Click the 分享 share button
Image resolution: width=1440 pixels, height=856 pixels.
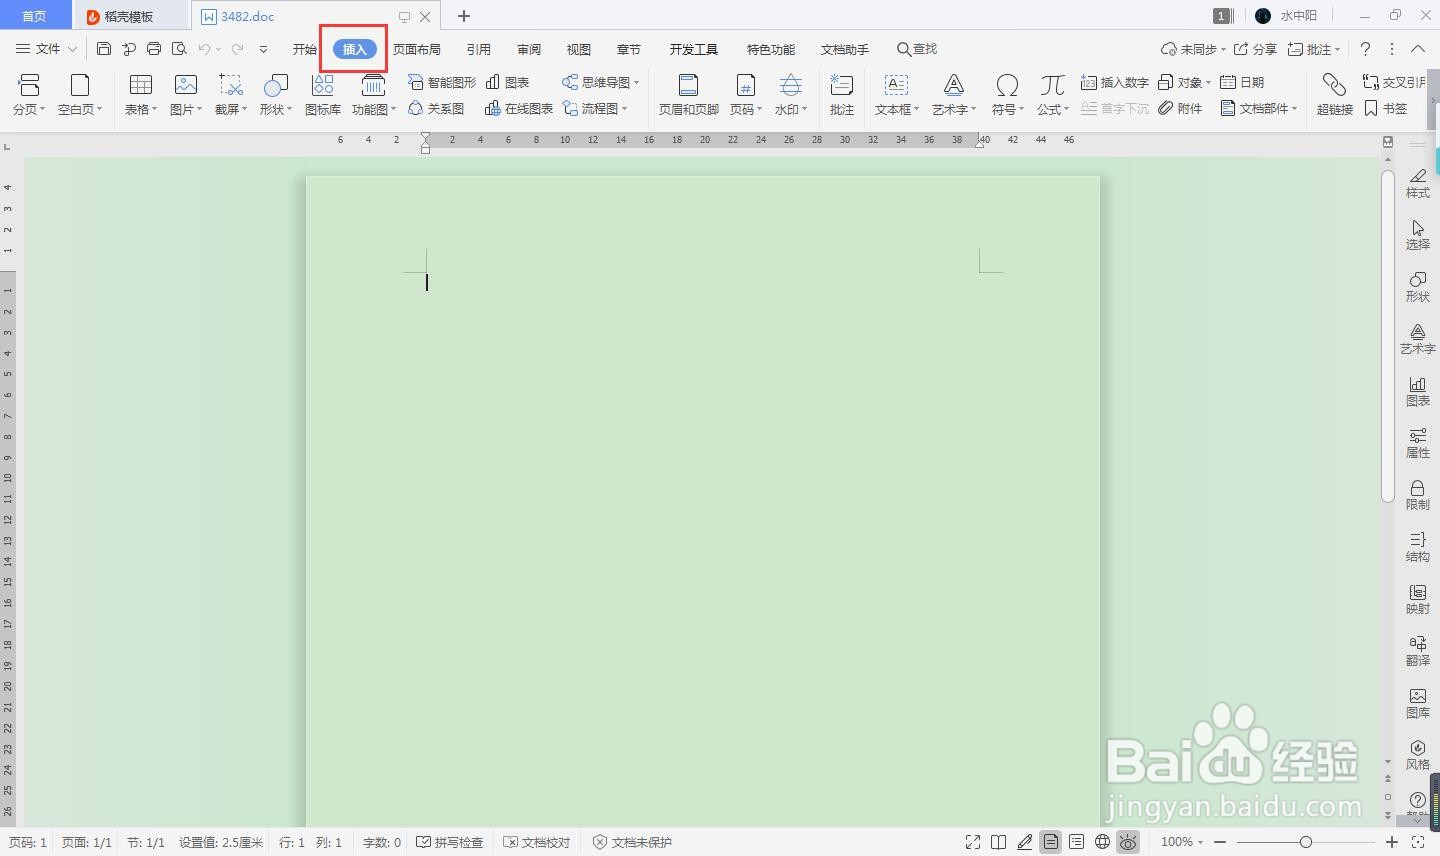(1255, 49)
